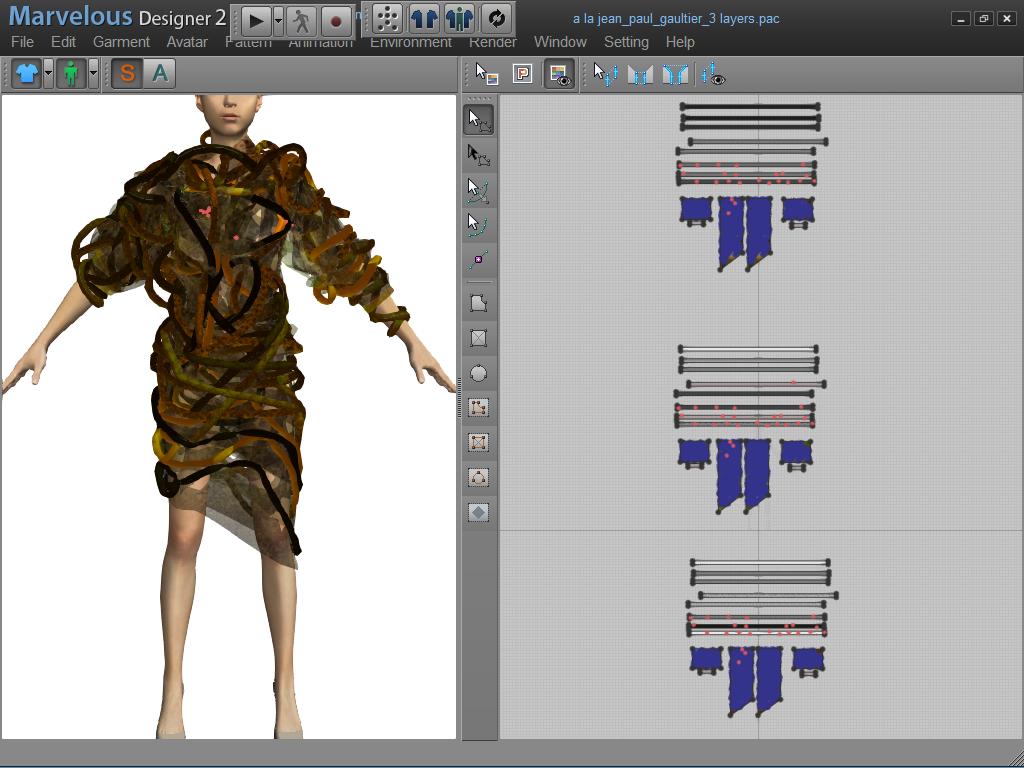Click the Simulate play button
The width and height of the screenshot is (1024, 768).
(255, 19)
